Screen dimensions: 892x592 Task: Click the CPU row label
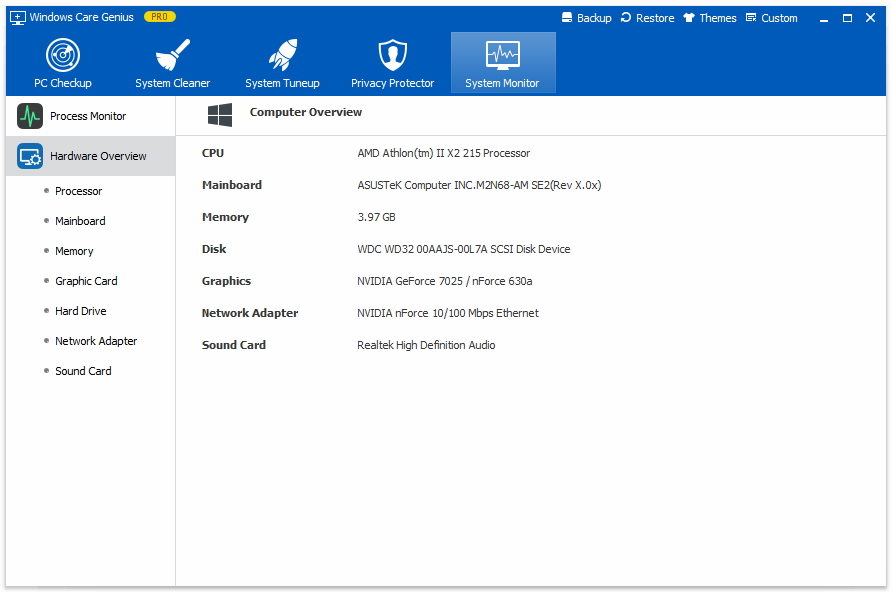(x=213, y=153)
